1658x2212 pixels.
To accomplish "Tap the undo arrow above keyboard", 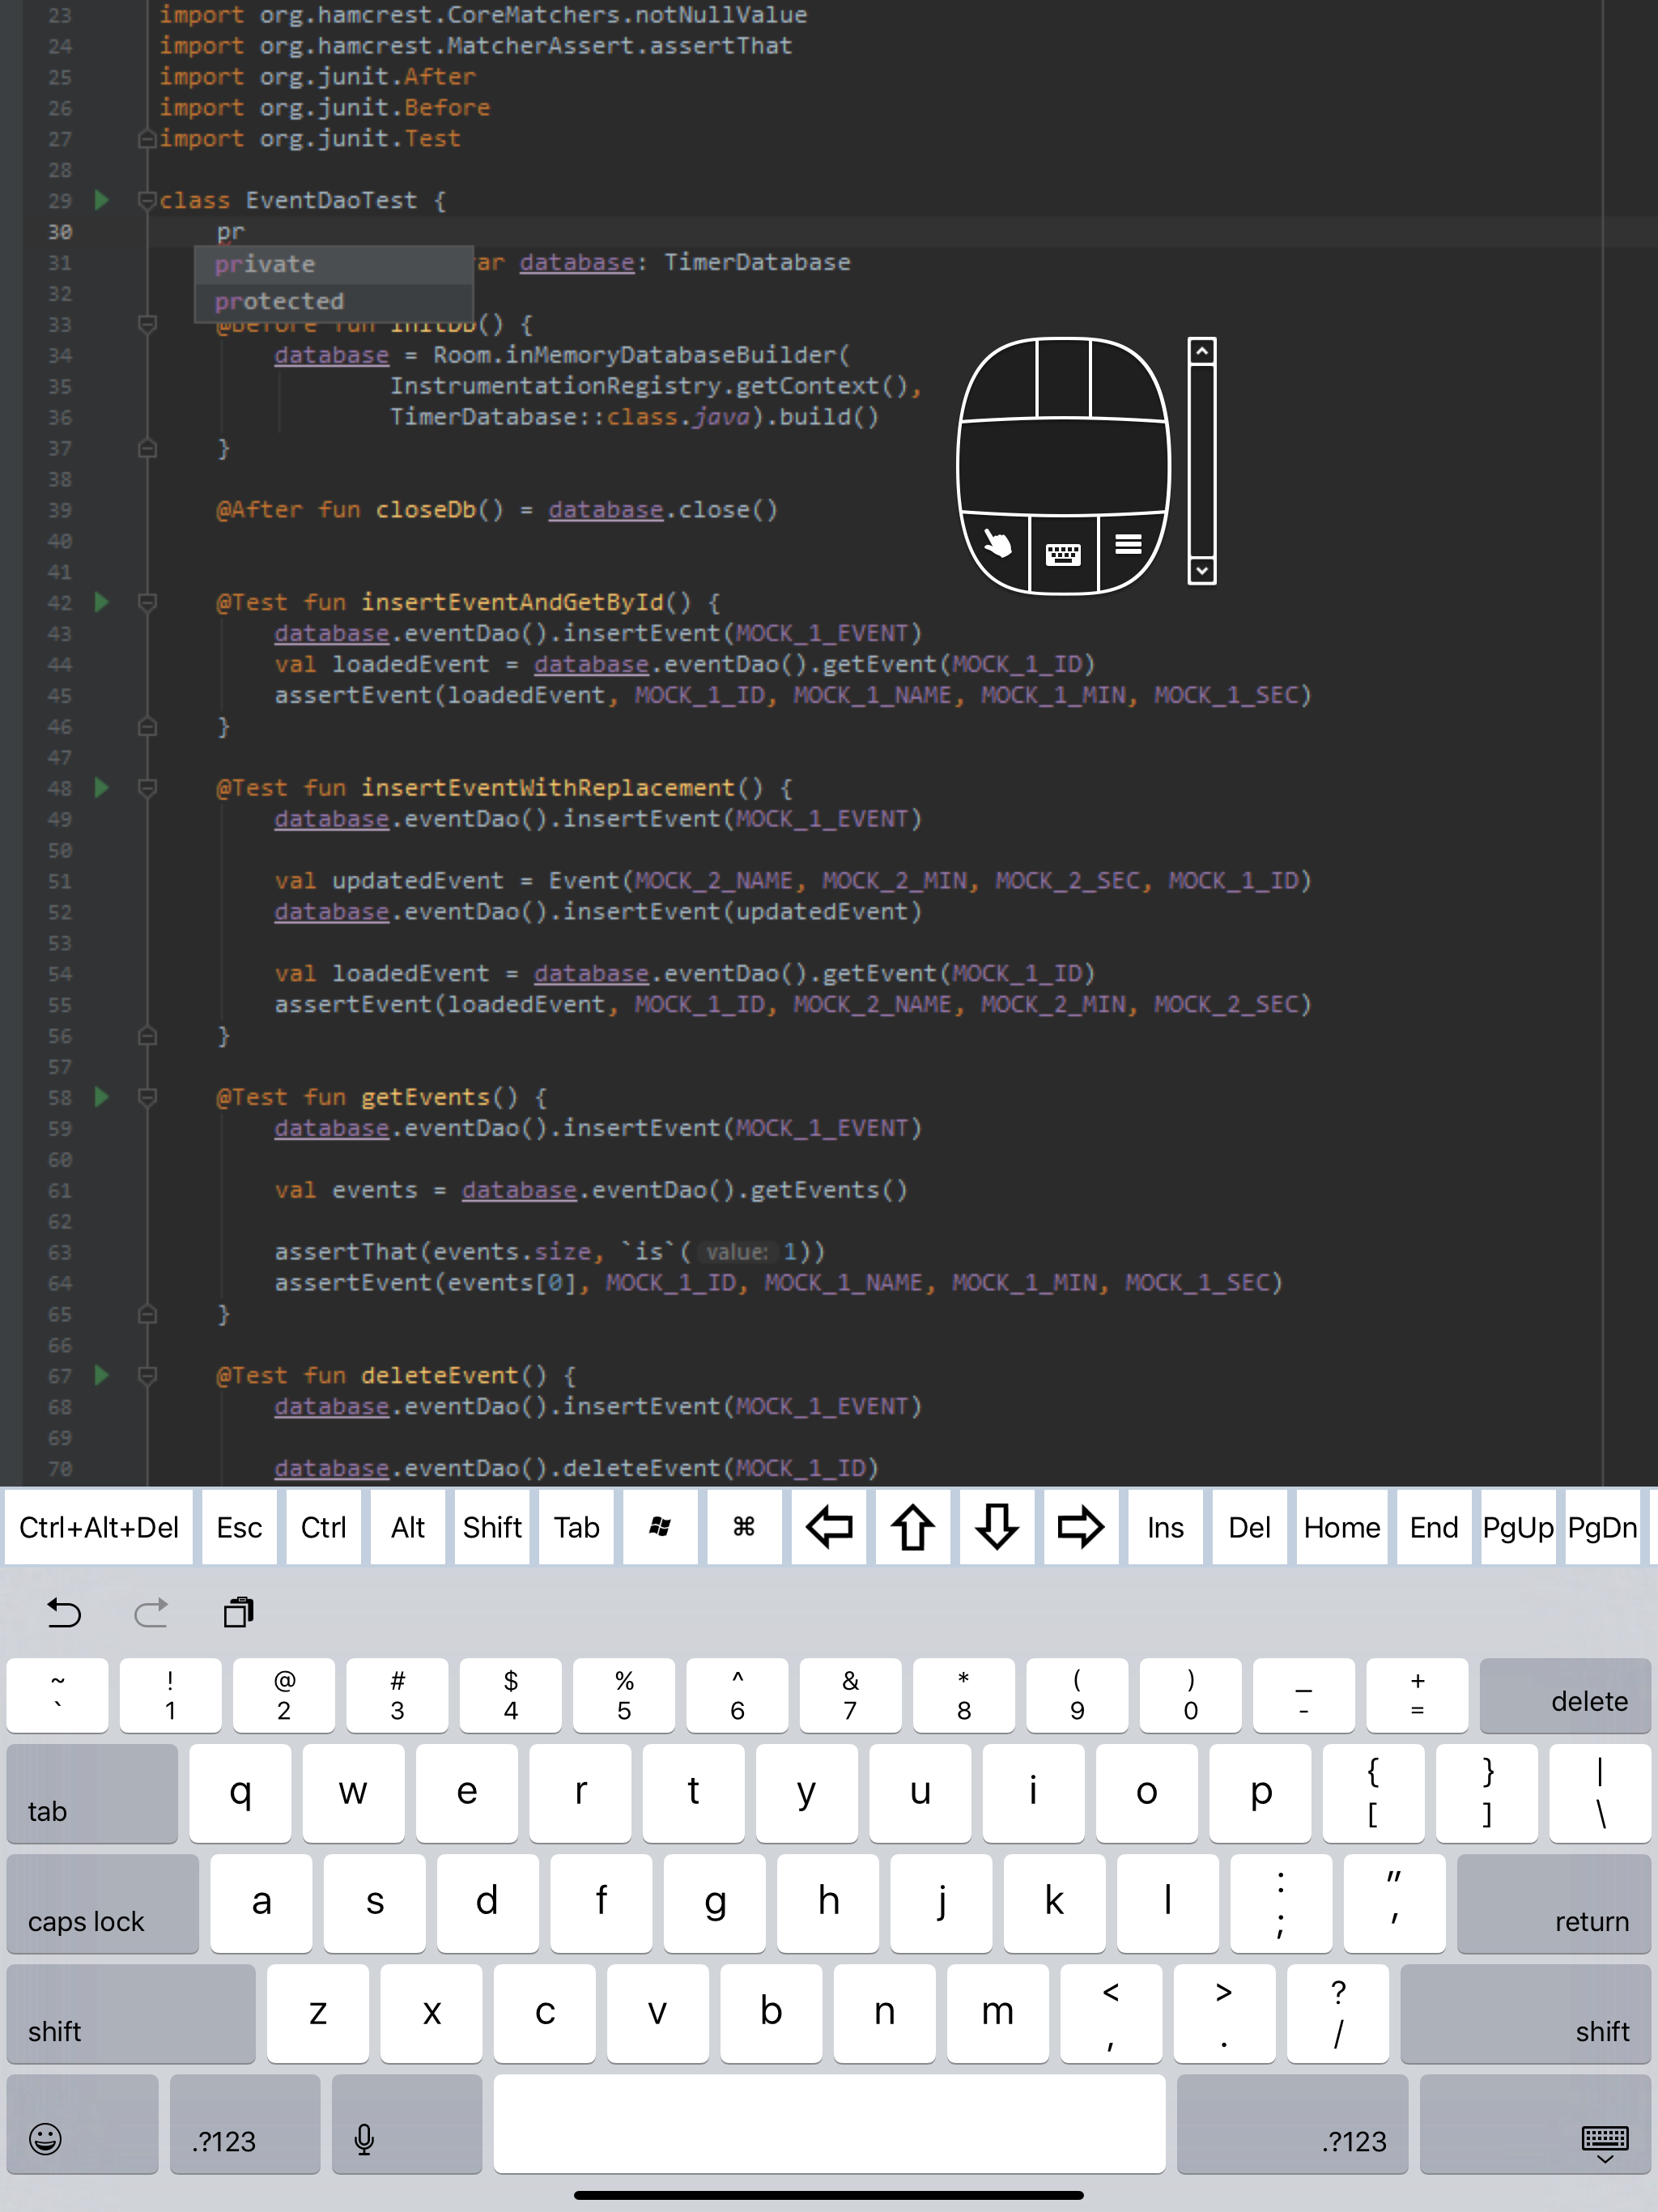I will (x=64, y=1612).
